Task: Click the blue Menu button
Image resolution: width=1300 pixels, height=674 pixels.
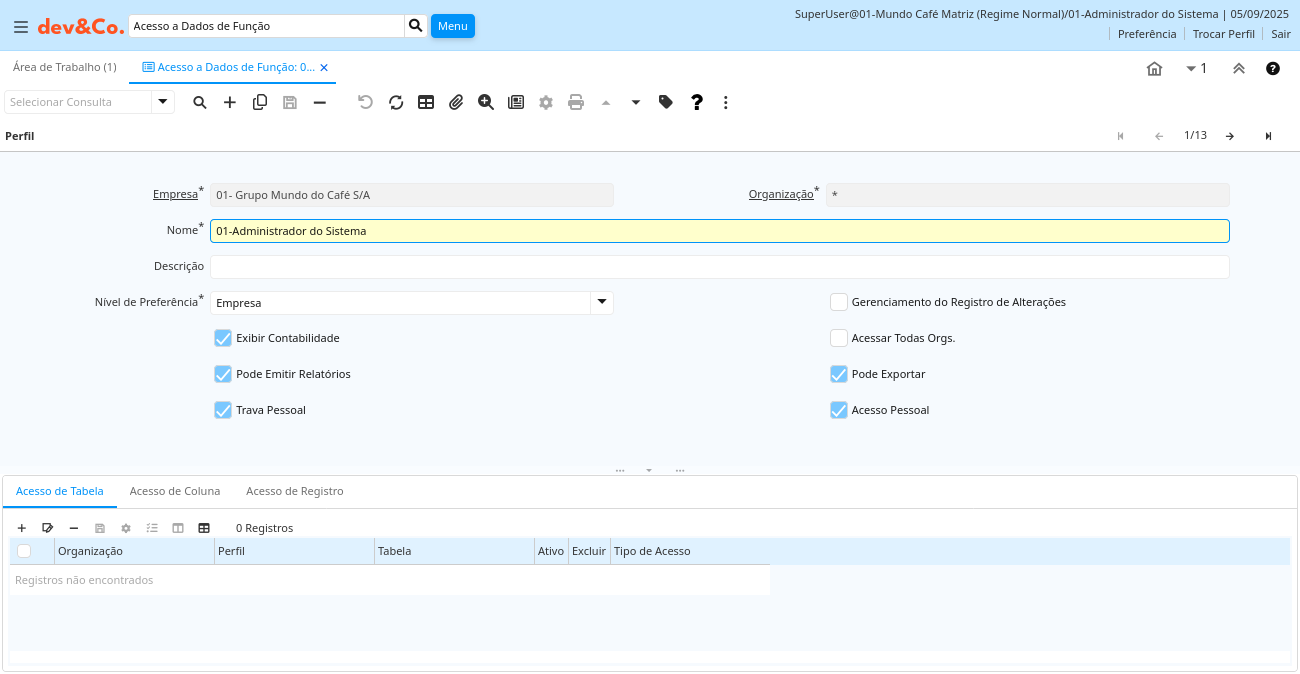Action: coord(452,26)
